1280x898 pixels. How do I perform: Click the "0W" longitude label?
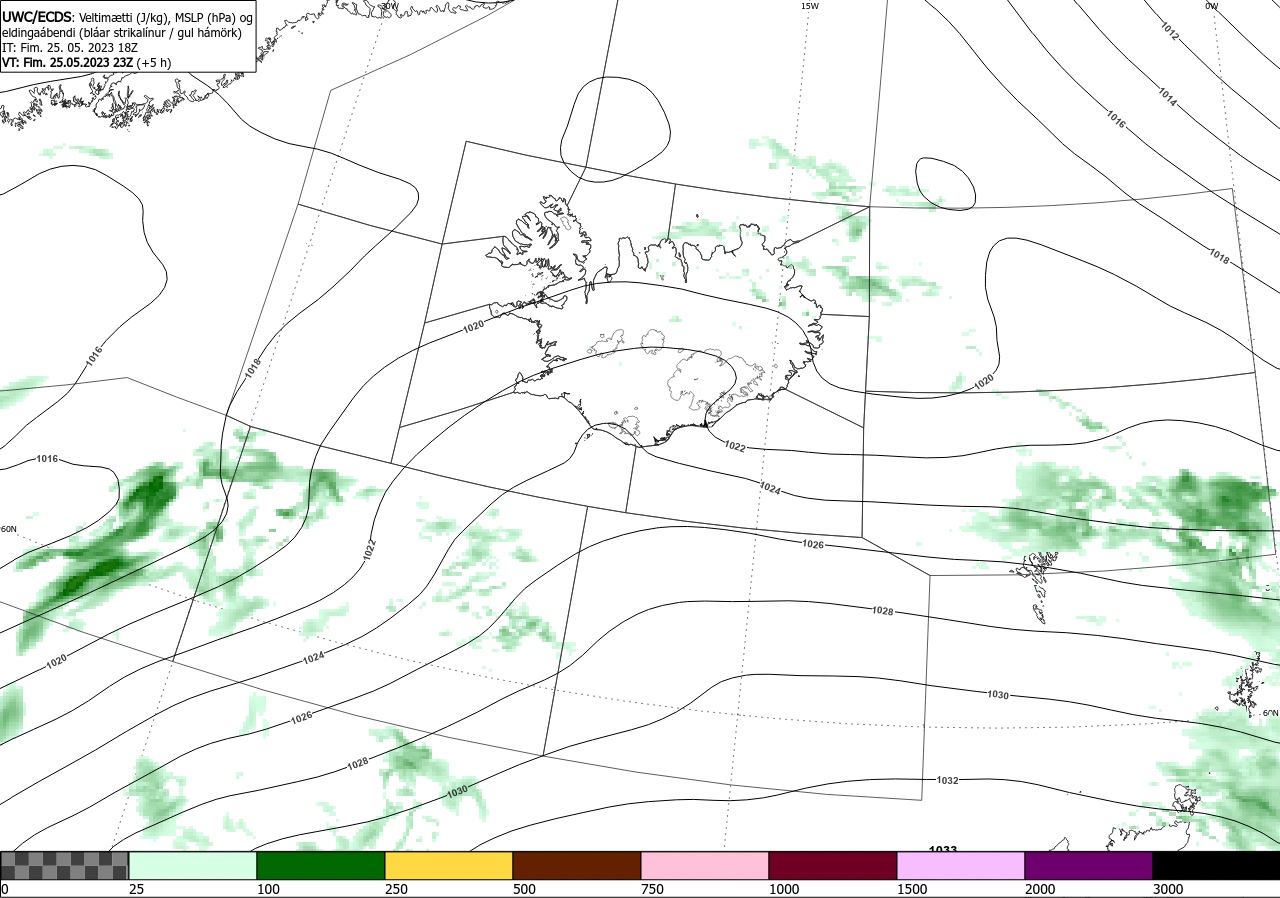[1212, 6]
